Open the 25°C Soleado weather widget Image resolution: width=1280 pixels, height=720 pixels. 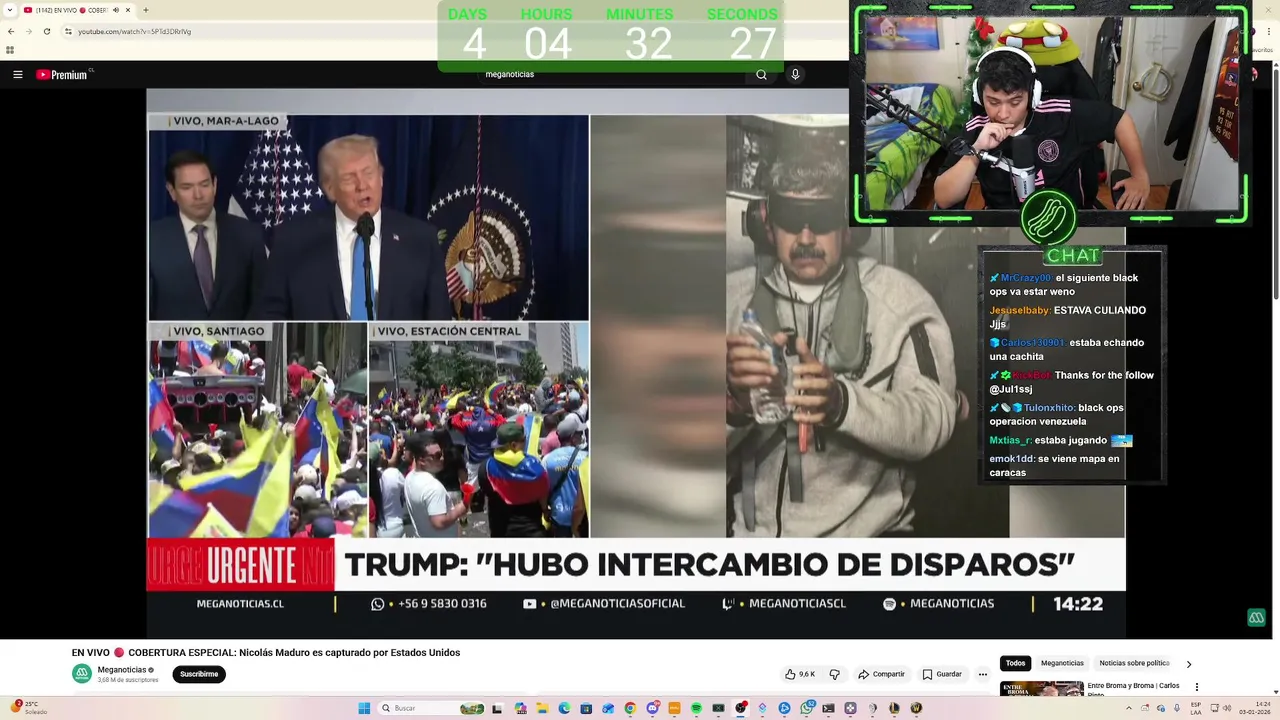pos(28,708)
